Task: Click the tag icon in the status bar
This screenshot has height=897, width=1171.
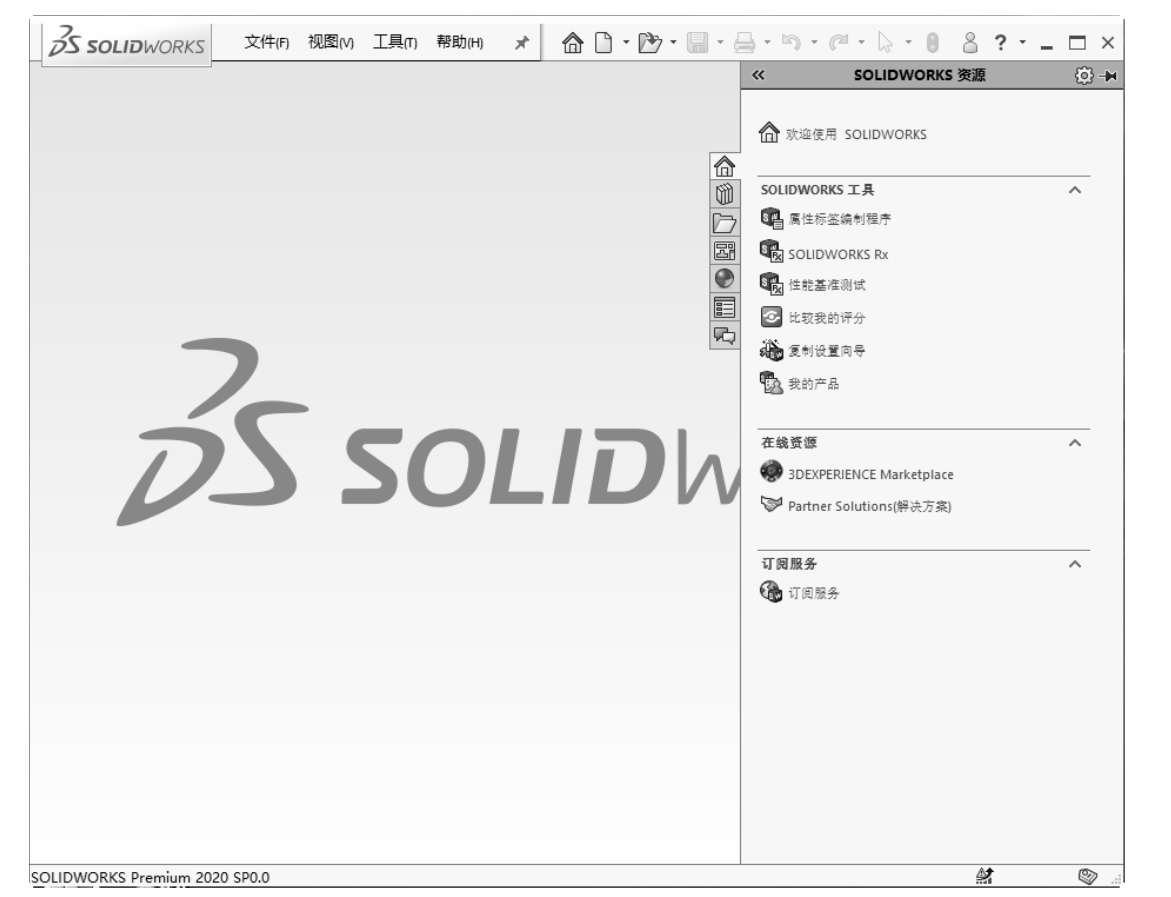Action: pos(1087,875)
